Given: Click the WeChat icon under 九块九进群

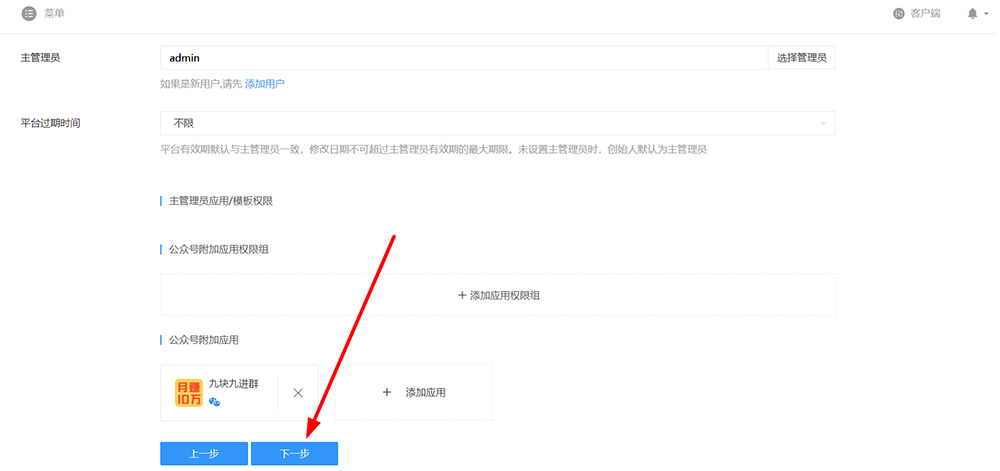Looking at the screenshot, I should click(x=214, y=402).
